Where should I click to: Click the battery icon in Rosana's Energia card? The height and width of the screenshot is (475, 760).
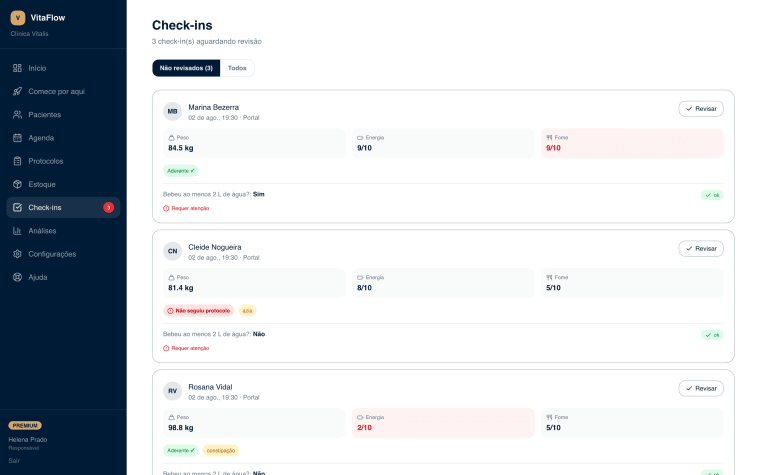point(360,417)
